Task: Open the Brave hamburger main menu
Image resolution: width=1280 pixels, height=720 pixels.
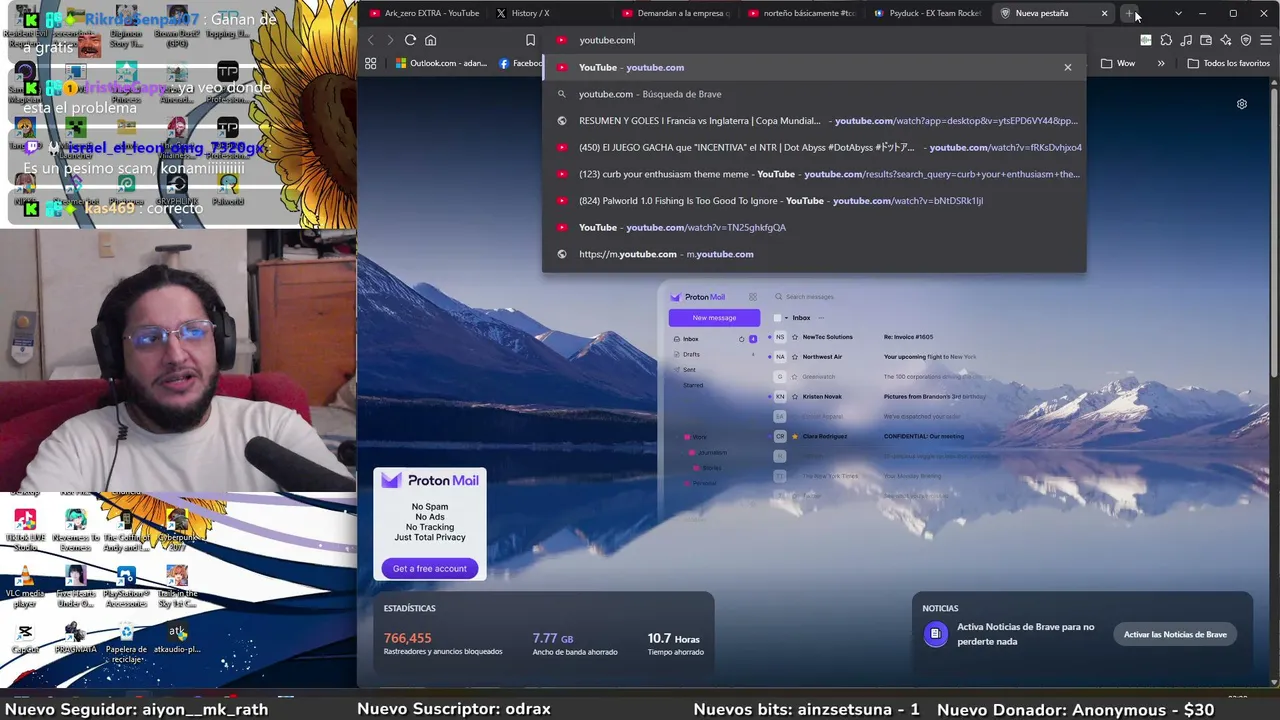Action: (x=1266, y=40)
